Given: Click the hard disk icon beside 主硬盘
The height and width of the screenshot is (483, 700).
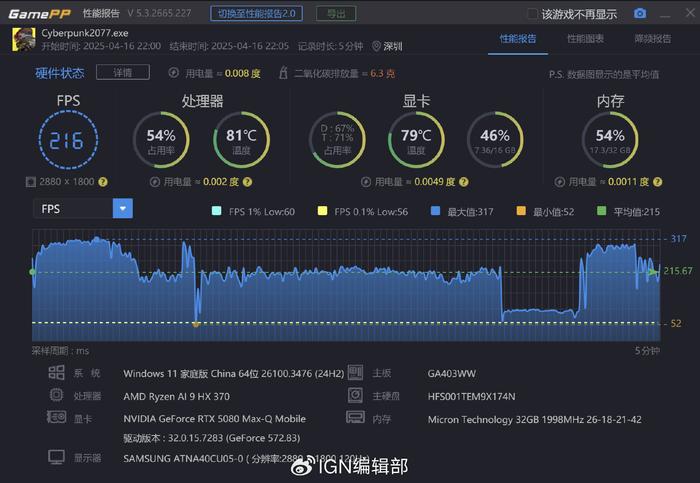Looking at the screenshot, I should 355,395.
